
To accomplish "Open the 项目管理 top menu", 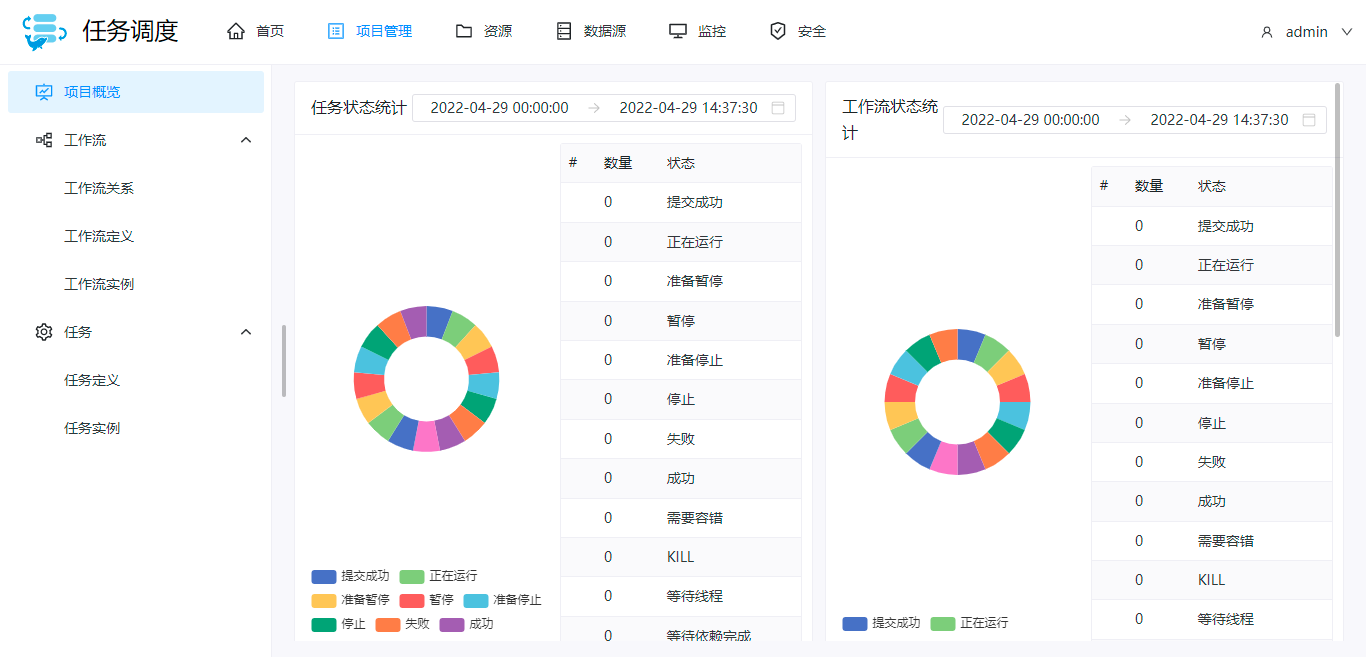I will click(370, 31).
